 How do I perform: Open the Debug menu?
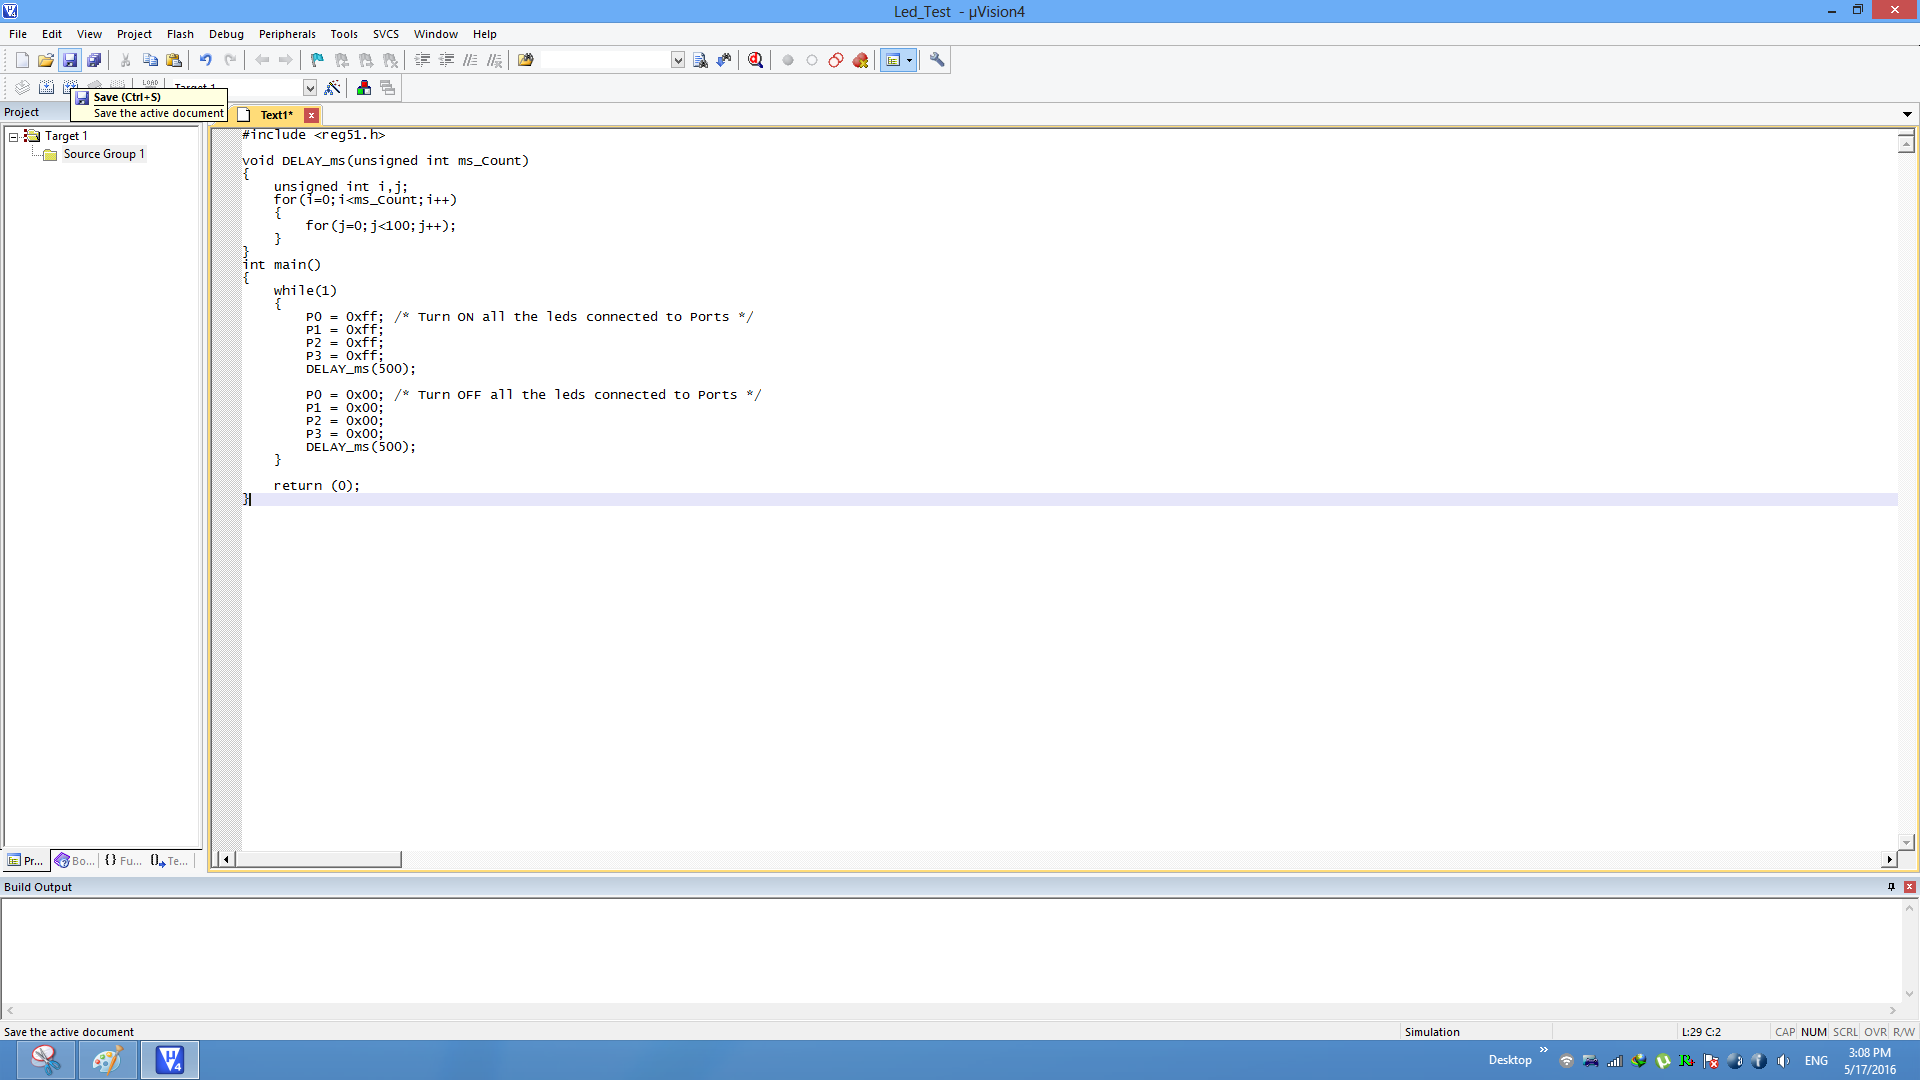pos(226,34)
